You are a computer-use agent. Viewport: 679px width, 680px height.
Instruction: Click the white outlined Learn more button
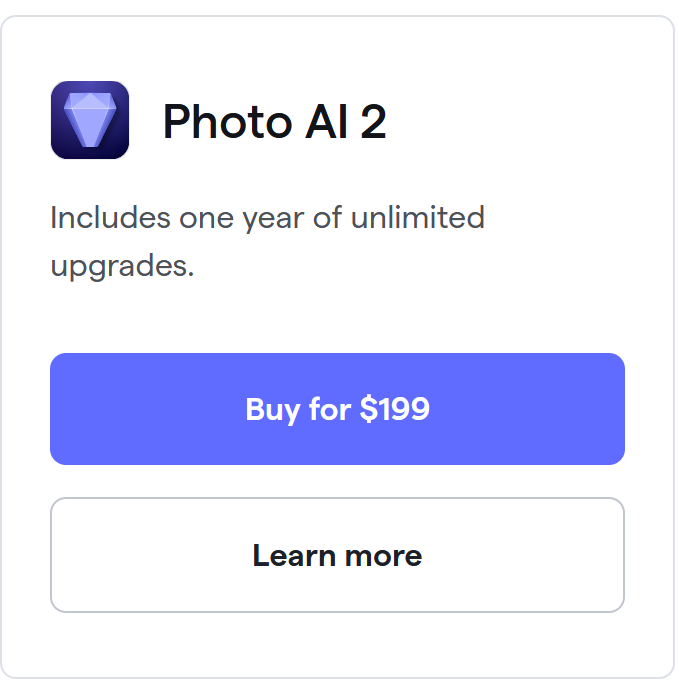point(337,555)
